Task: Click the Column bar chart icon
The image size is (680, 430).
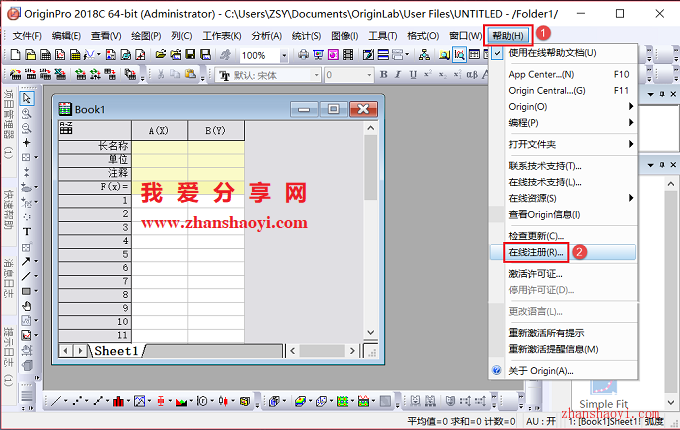Action: click(x=118, y=401)
